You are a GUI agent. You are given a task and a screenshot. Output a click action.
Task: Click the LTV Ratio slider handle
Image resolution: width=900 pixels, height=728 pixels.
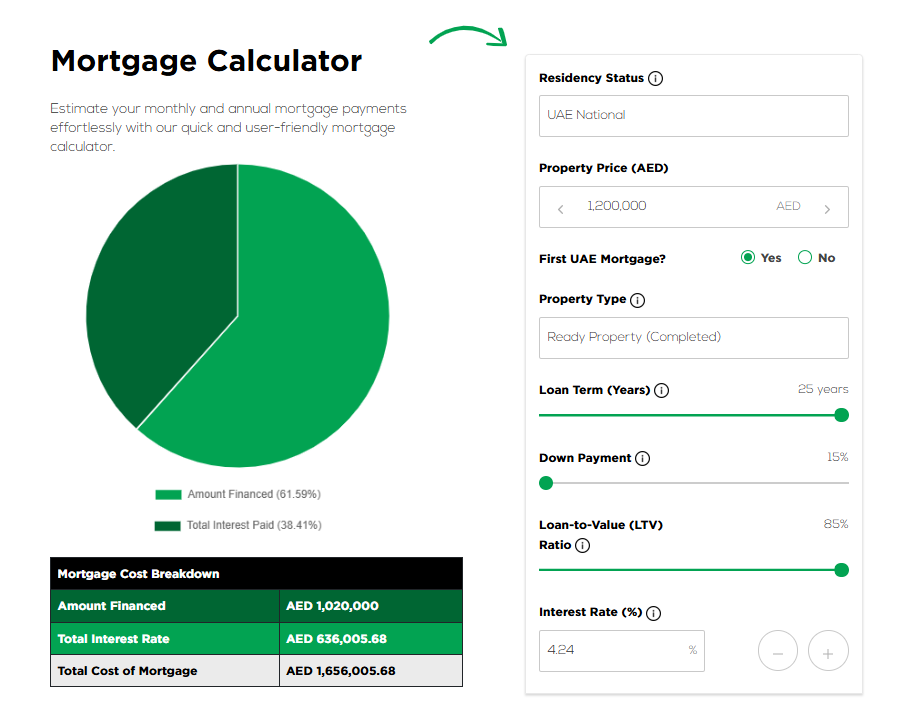point(841,570)
